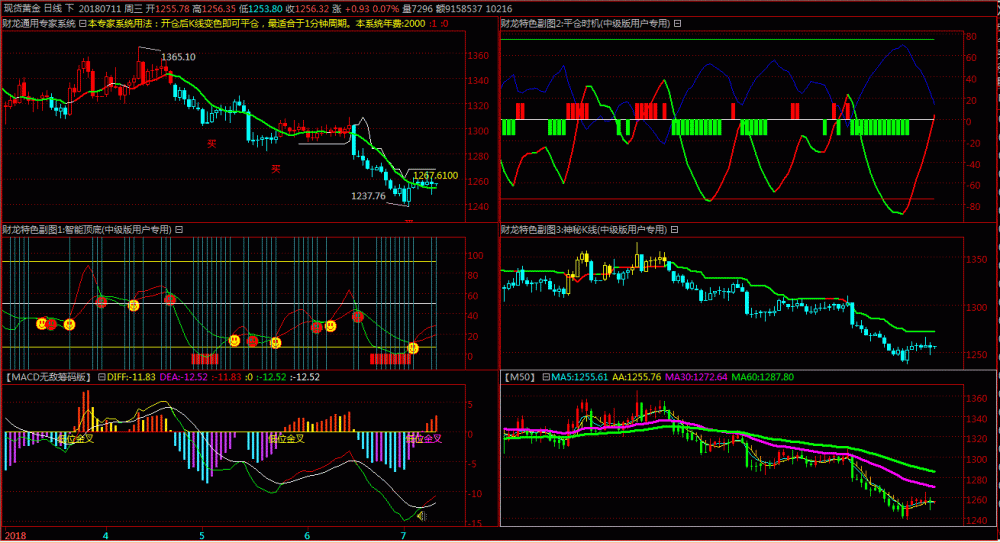Select the 【M50】 indicator title
Viewport: 1000px width, 543px height.
(520, 377)
